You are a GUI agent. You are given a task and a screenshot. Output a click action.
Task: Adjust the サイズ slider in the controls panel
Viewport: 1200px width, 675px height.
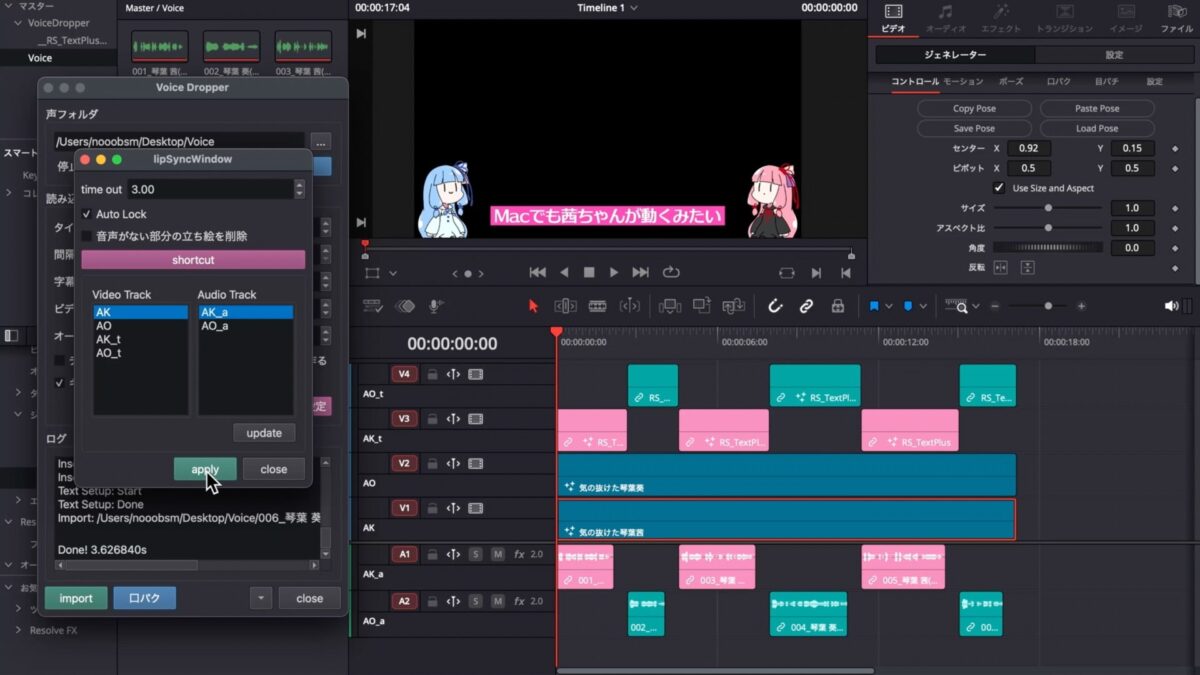1049,208
